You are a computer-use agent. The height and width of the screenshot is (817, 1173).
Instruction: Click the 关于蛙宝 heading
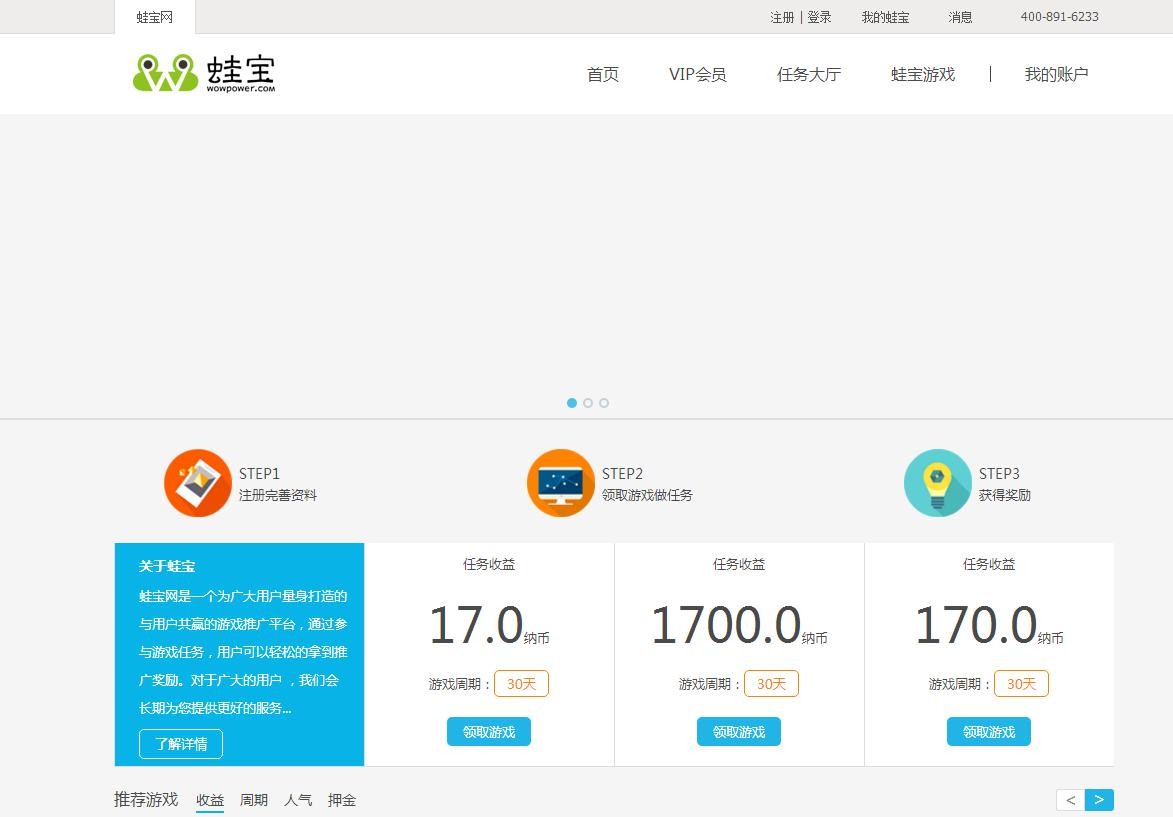167,566
